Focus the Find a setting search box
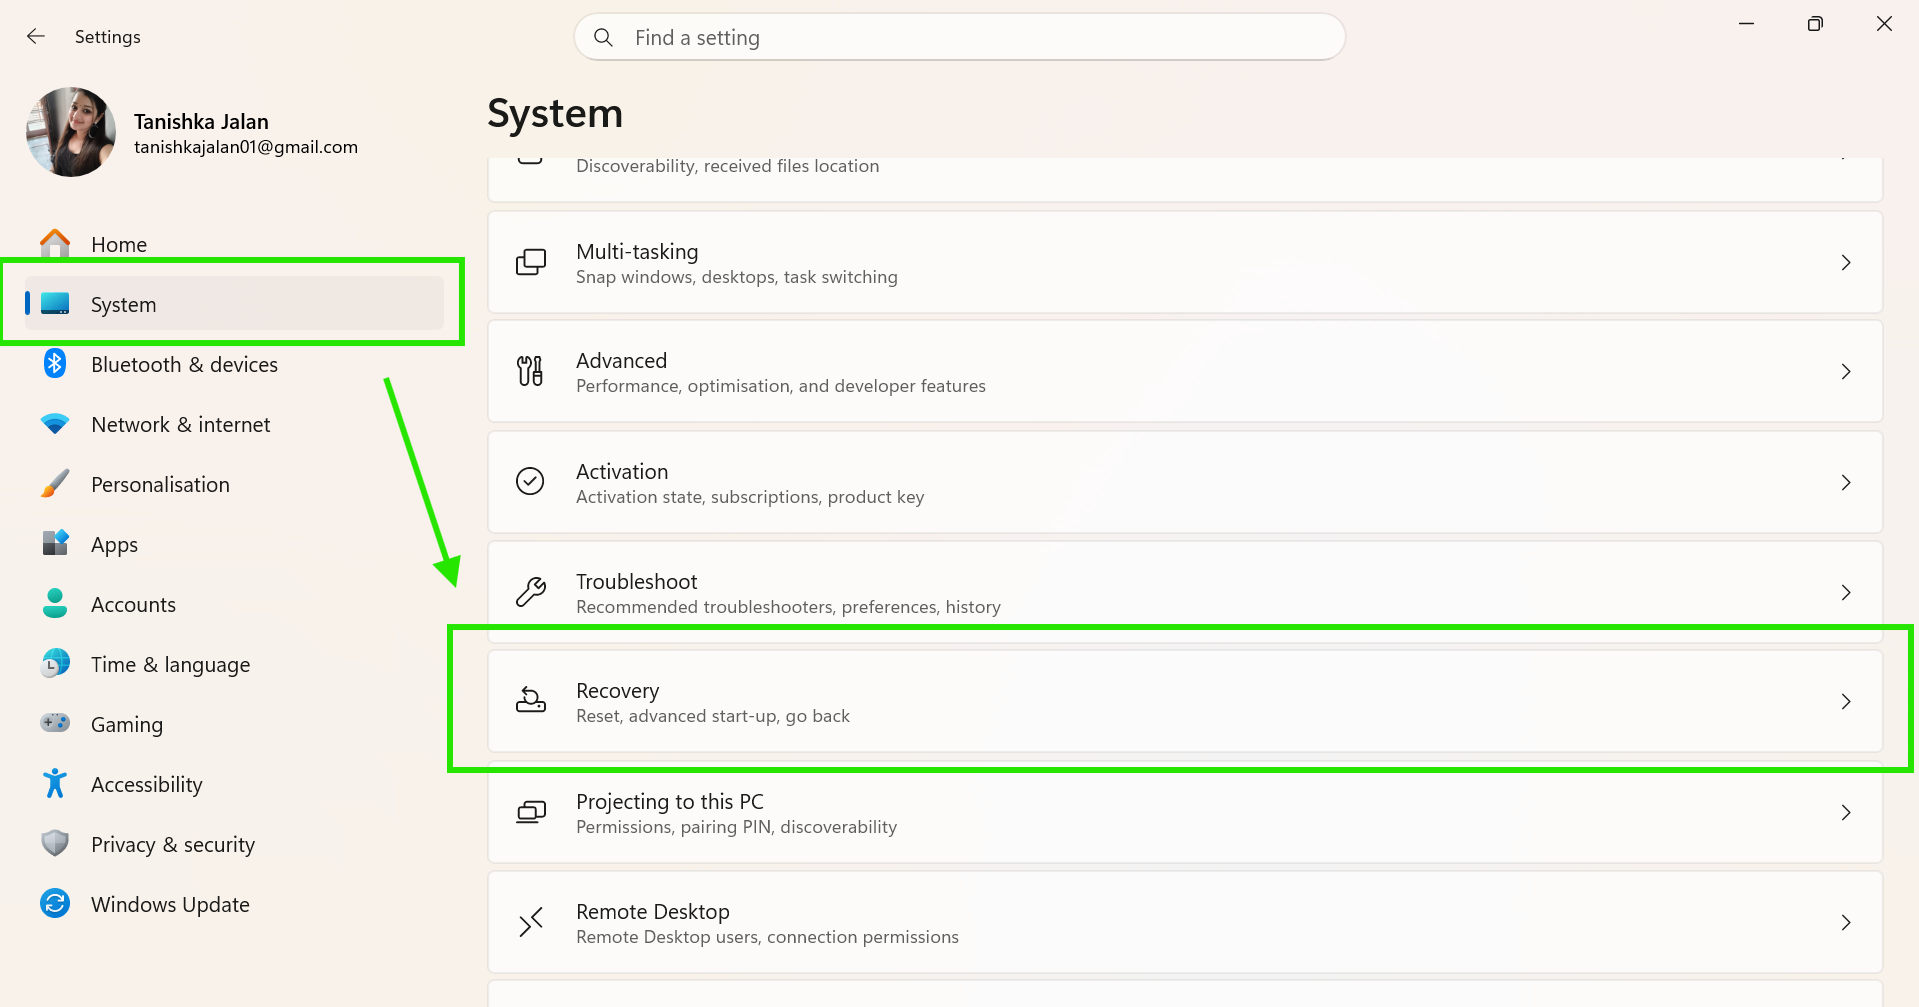Viewport: 1919px width, 1007px height. [x=960, y=37]
